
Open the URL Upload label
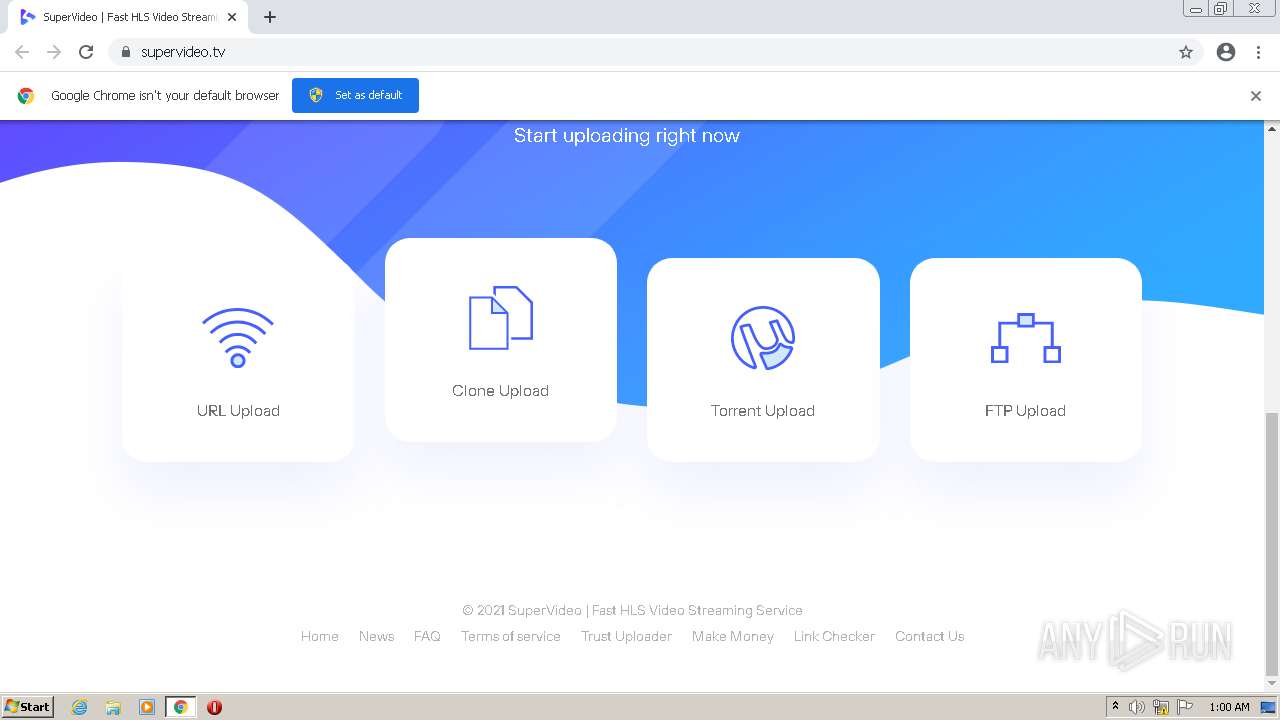[238, 411]
